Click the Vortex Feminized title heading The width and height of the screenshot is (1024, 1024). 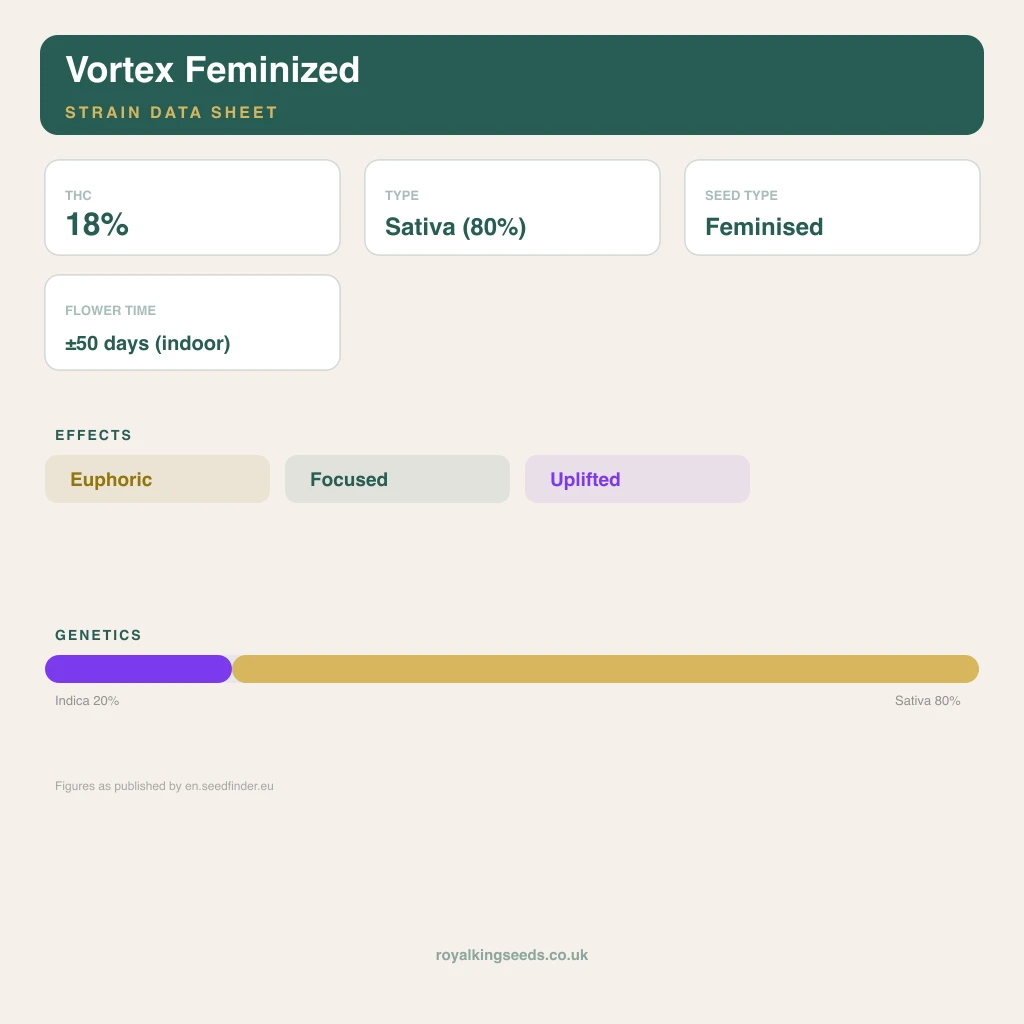click(212, 69)
